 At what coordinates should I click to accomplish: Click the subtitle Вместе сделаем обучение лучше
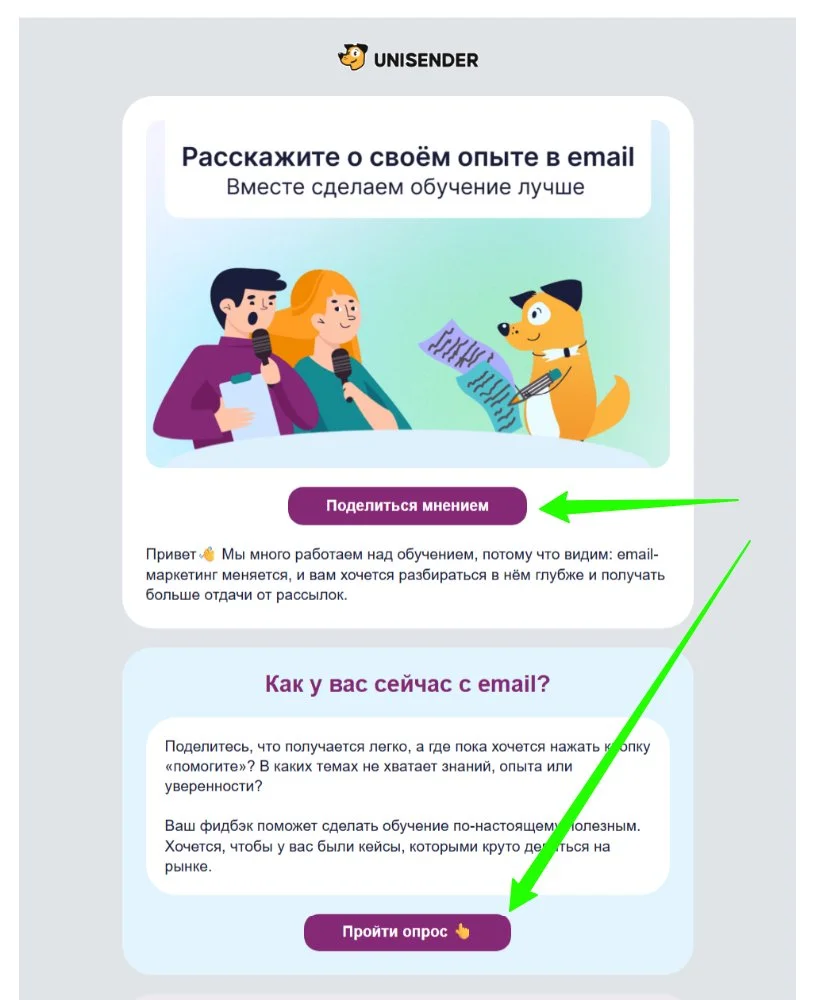point(406,187)
